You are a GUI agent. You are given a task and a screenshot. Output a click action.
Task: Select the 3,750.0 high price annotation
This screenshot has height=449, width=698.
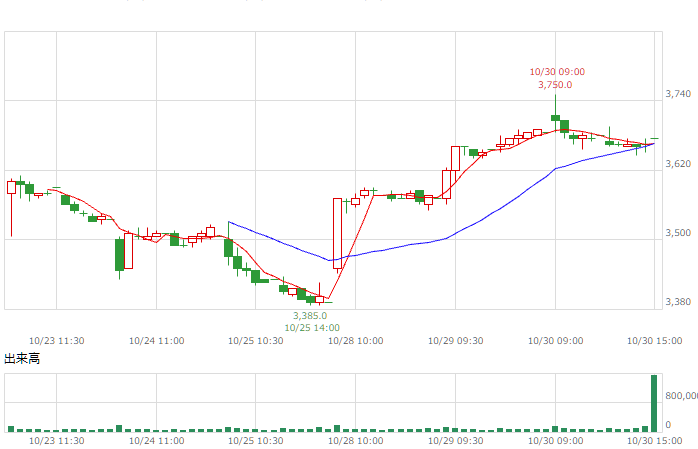pyautogui.click(x=555, y=85)
